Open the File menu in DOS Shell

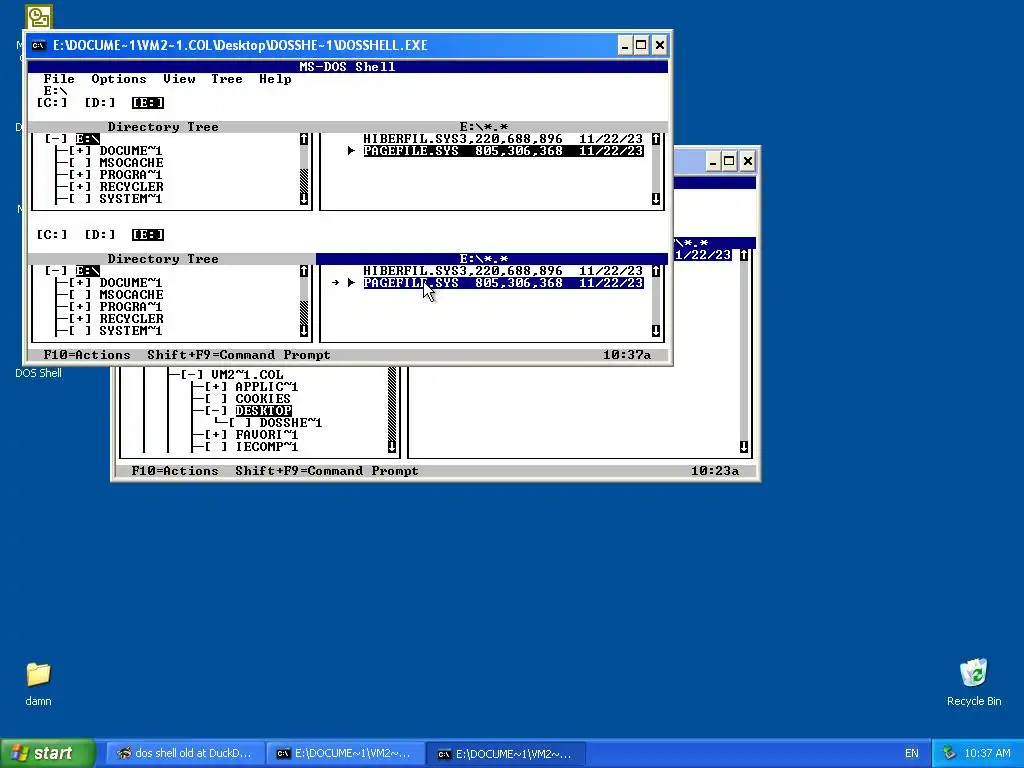[x=59, y=79]
